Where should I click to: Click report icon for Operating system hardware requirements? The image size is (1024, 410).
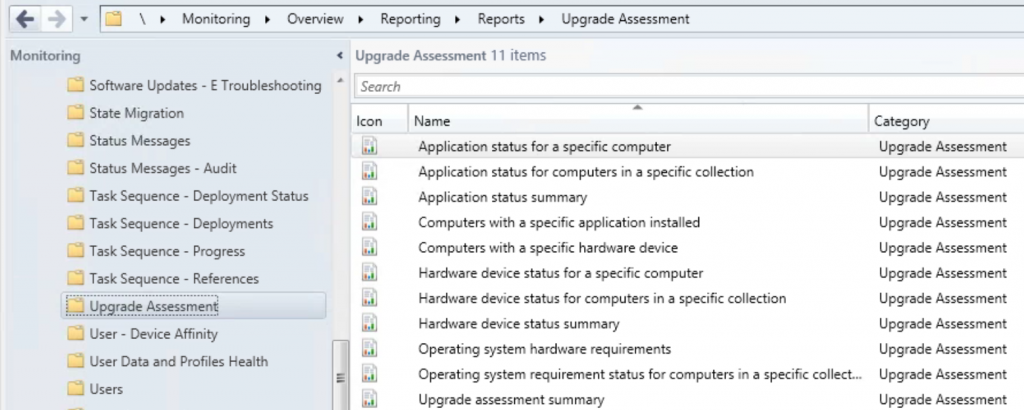[x=370, y=349]
